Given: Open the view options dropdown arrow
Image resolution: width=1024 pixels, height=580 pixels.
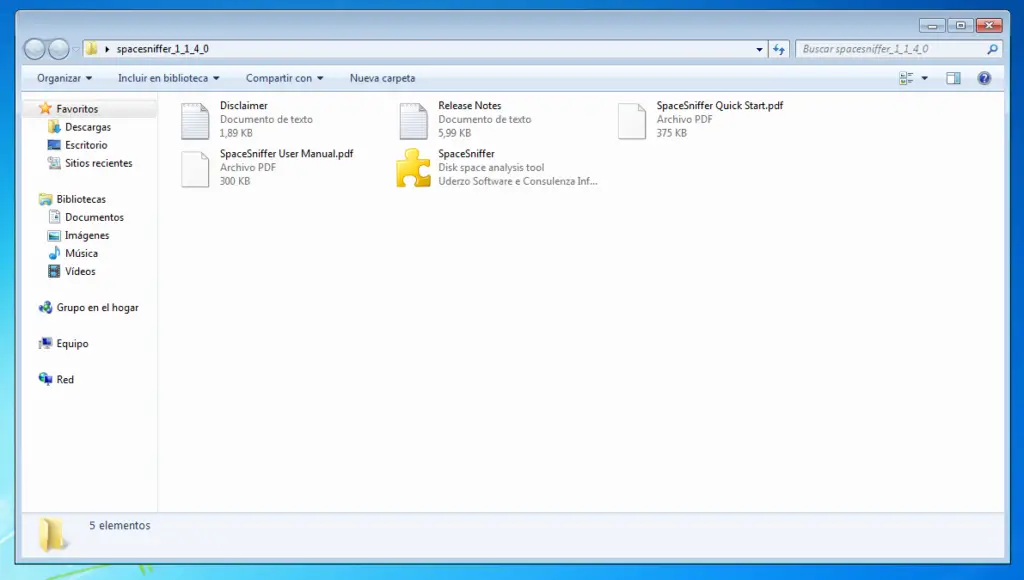Looking at the screenshot, I should pos(924,78).
